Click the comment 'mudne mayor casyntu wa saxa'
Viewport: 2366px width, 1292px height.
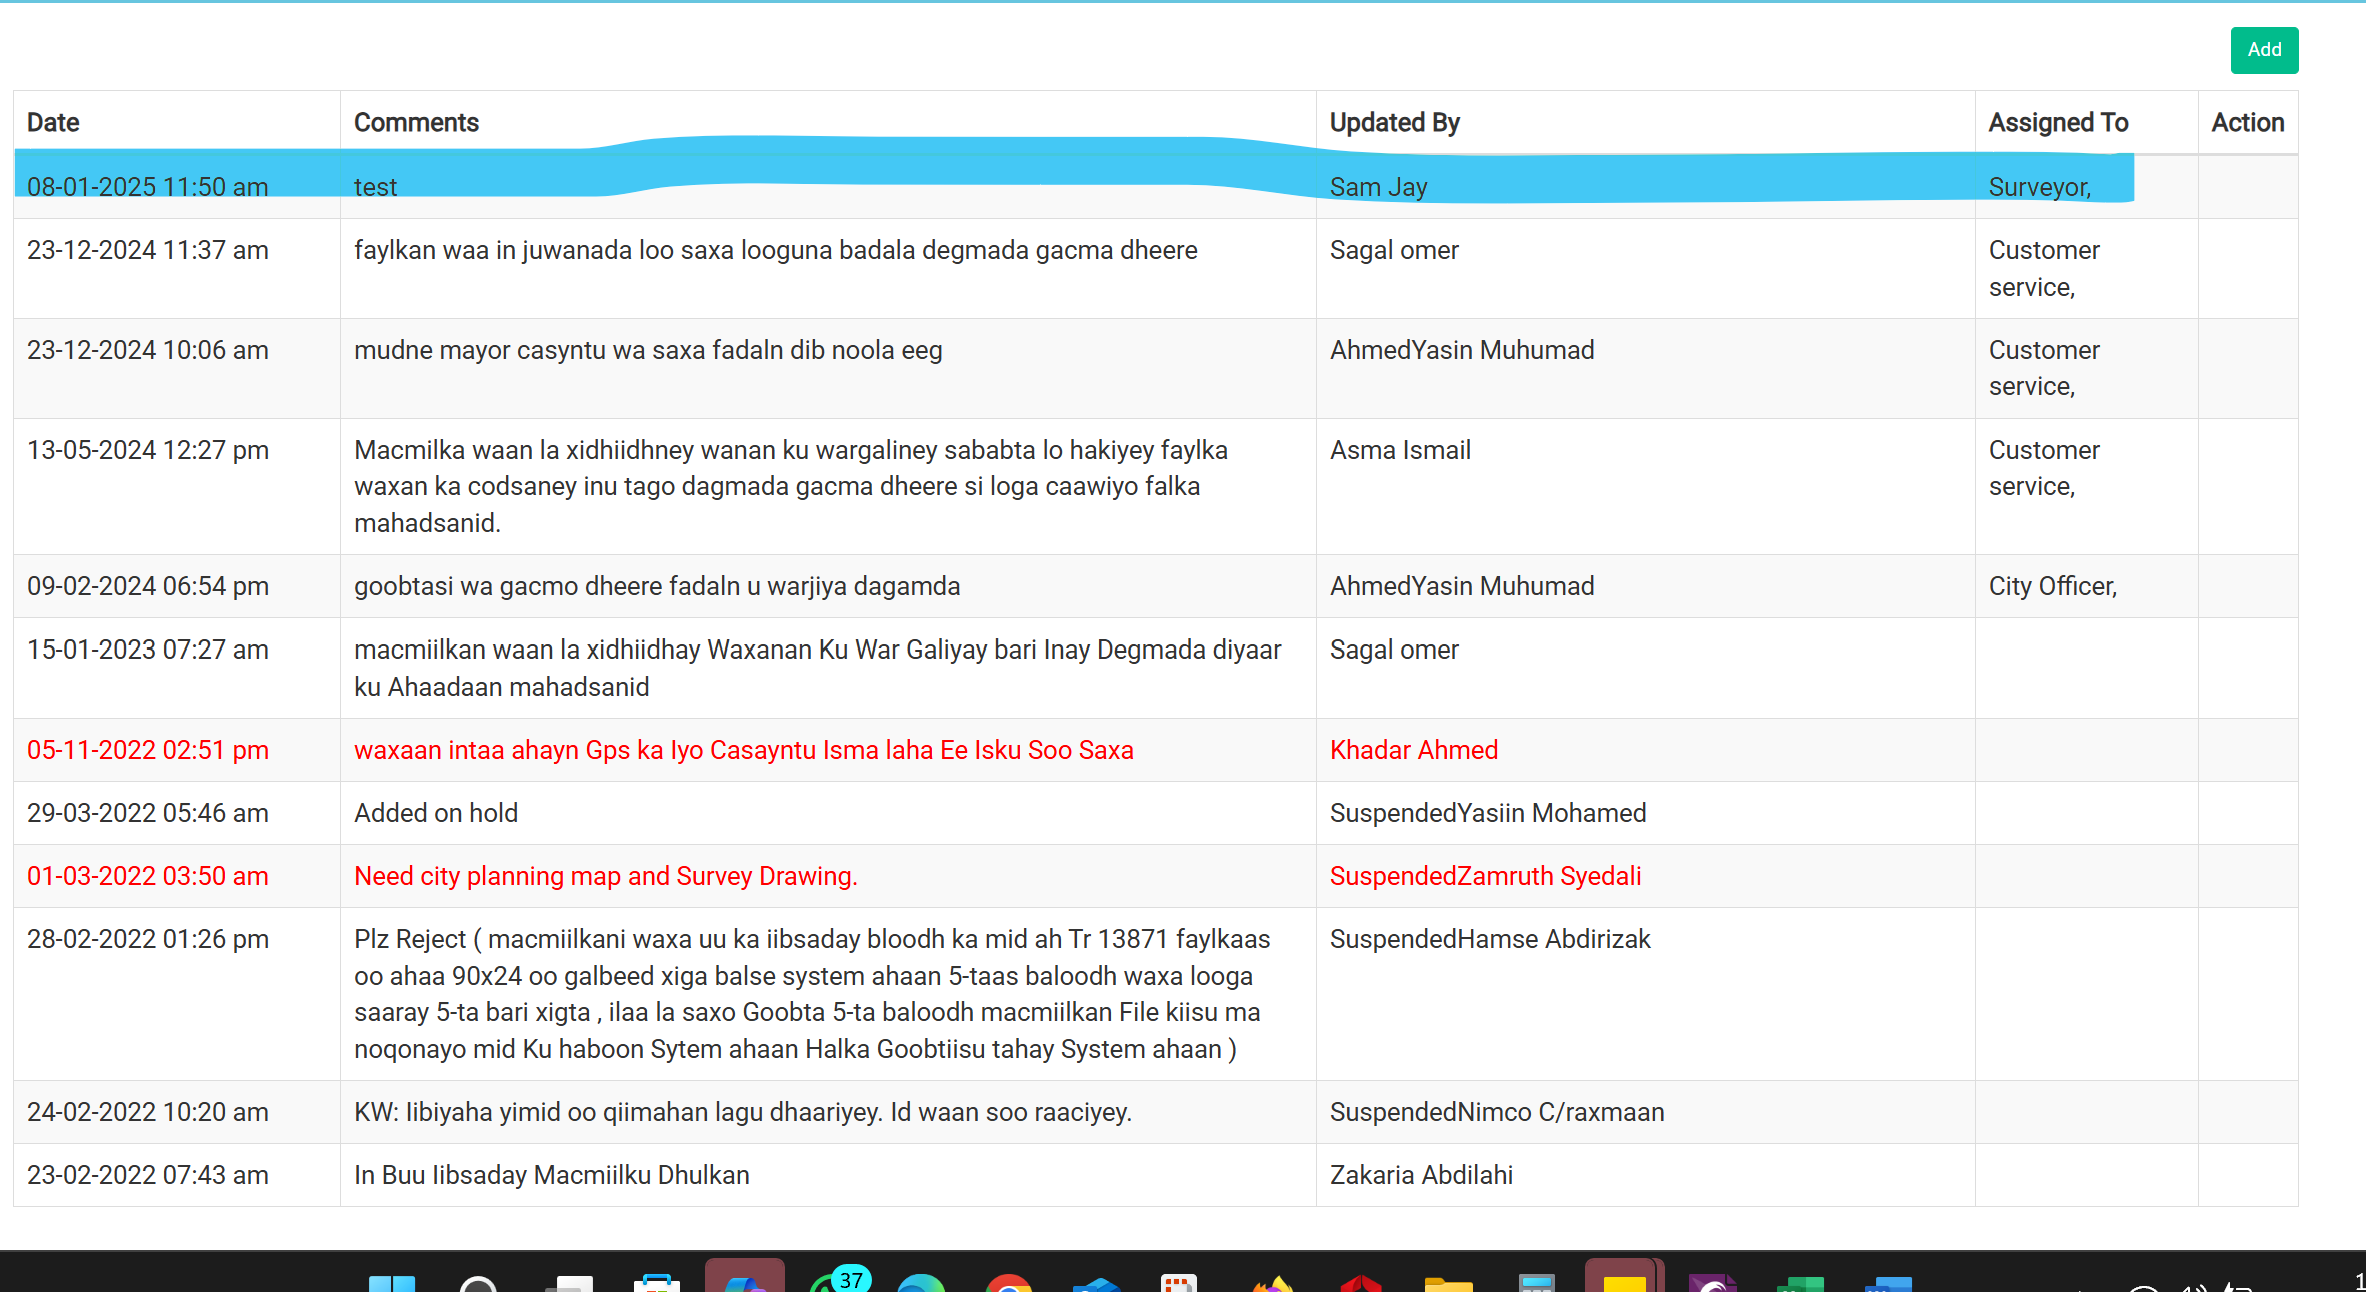tap(648, 350)
